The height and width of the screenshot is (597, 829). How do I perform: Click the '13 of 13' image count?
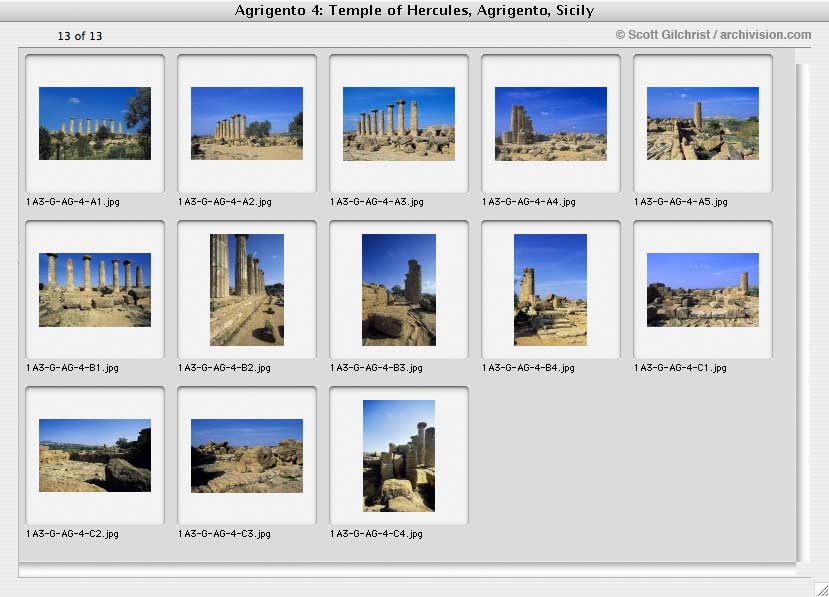click(x=80, y=36)
